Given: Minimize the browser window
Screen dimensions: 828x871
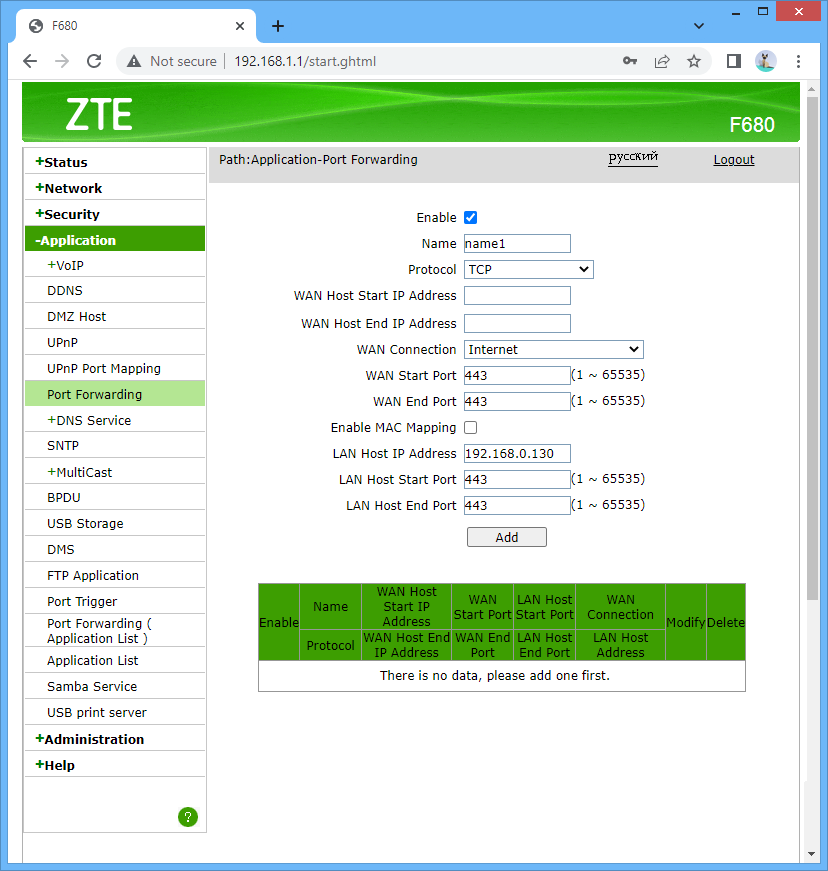Looking at the screenshot, I should 736,12.
